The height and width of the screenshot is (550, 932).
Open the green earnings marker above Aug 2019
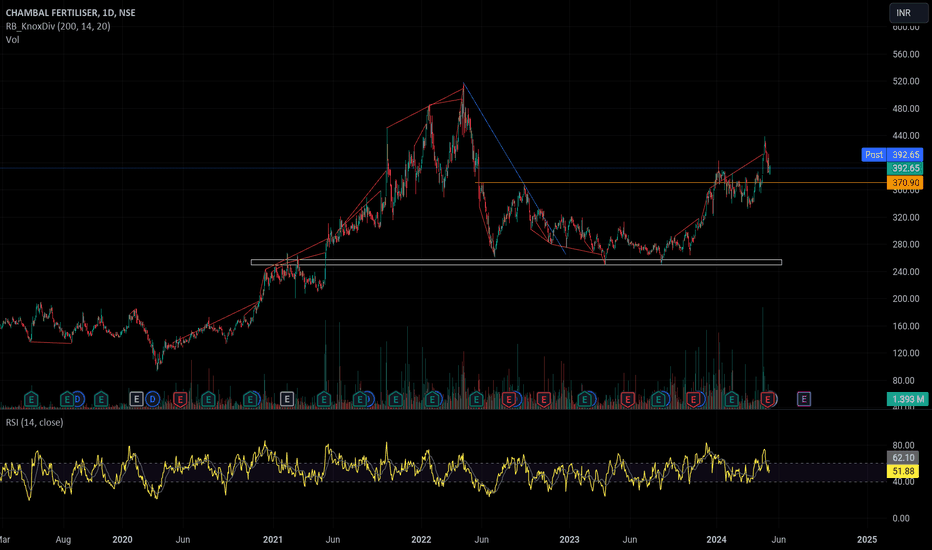pyautogui.click(x=67, y=400)
